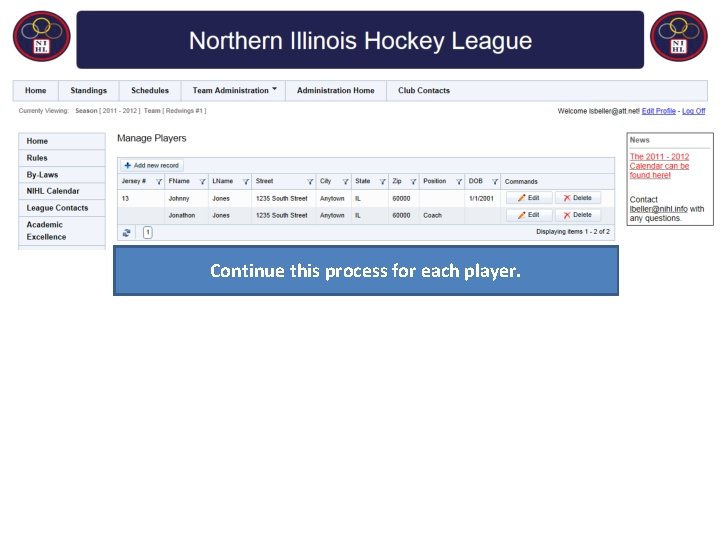Open filter icon for Street column
The height and width of the screenshot is (540, 720).
pos(310,182)
